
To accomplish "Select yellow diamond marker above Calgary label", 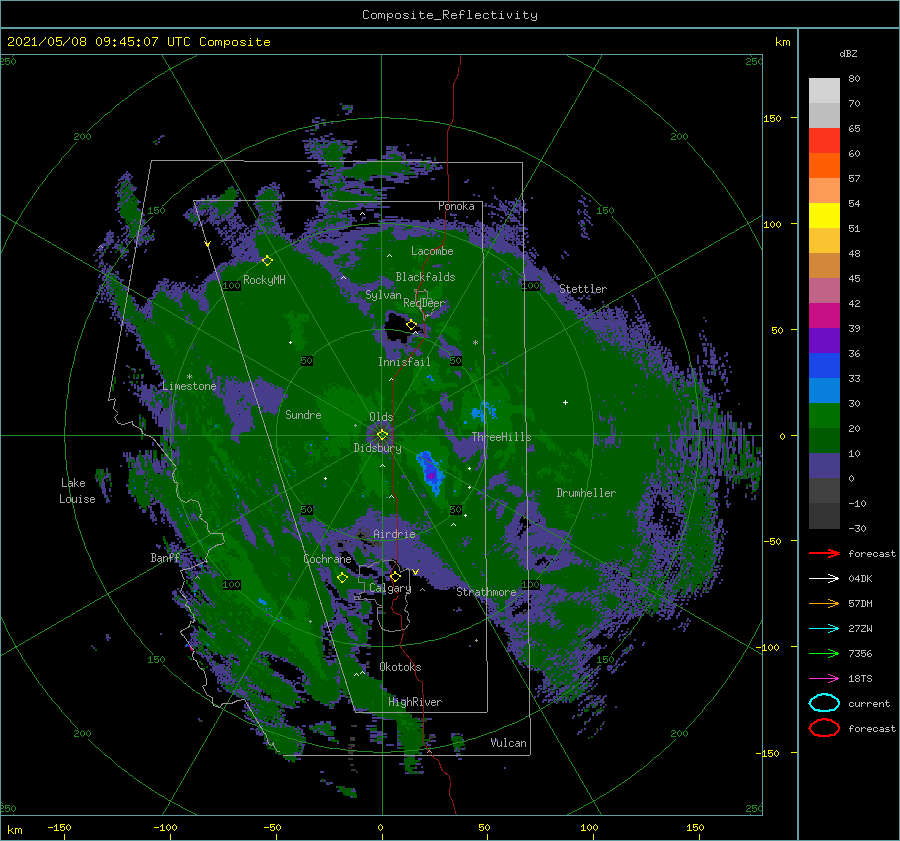I will [x=395, y=576].
